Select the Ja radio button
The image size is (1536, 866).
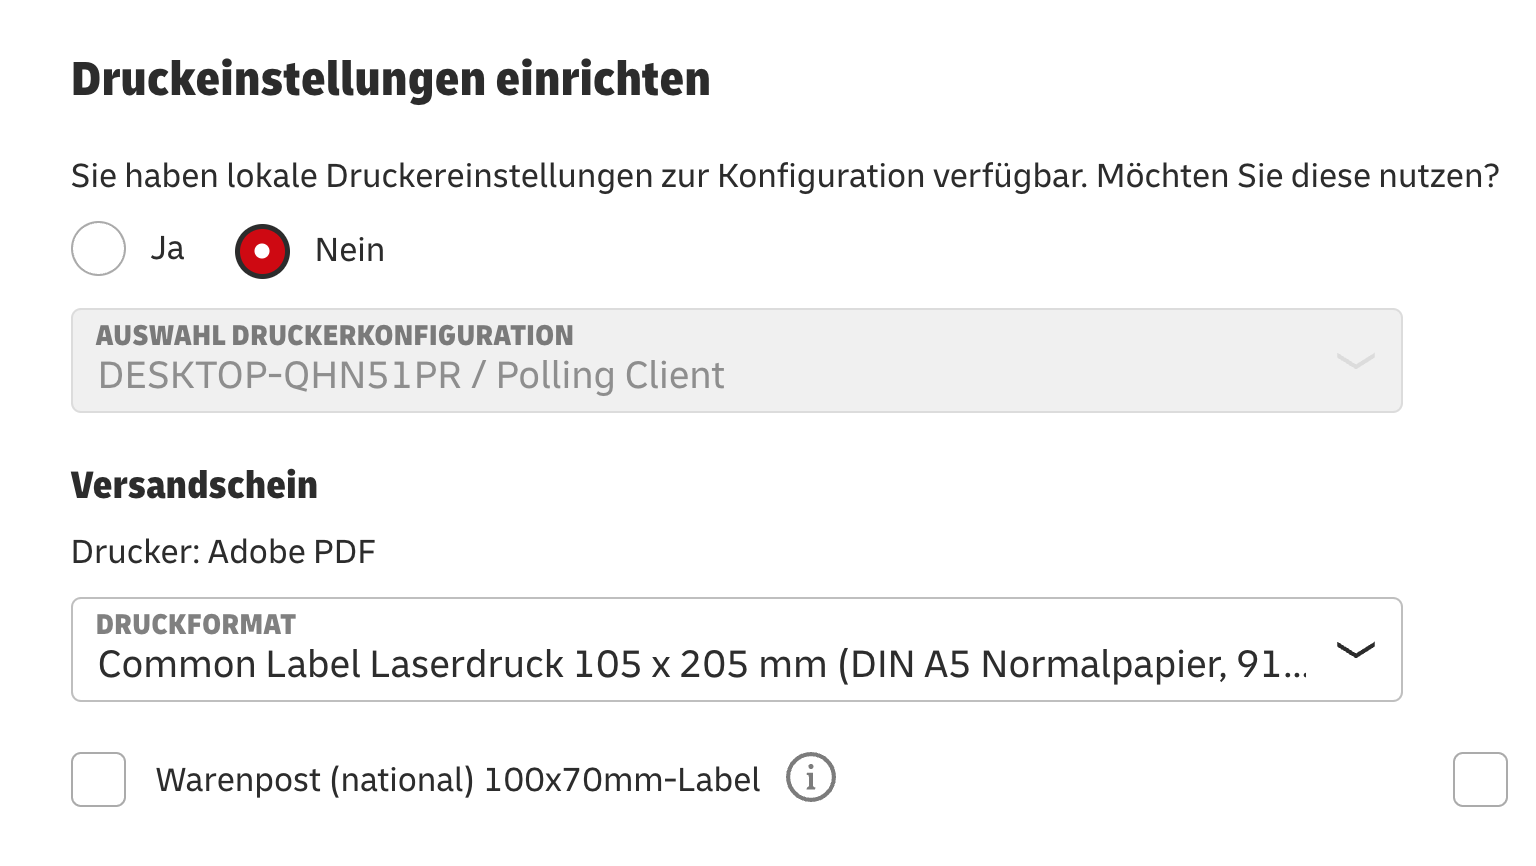(98, 249)
